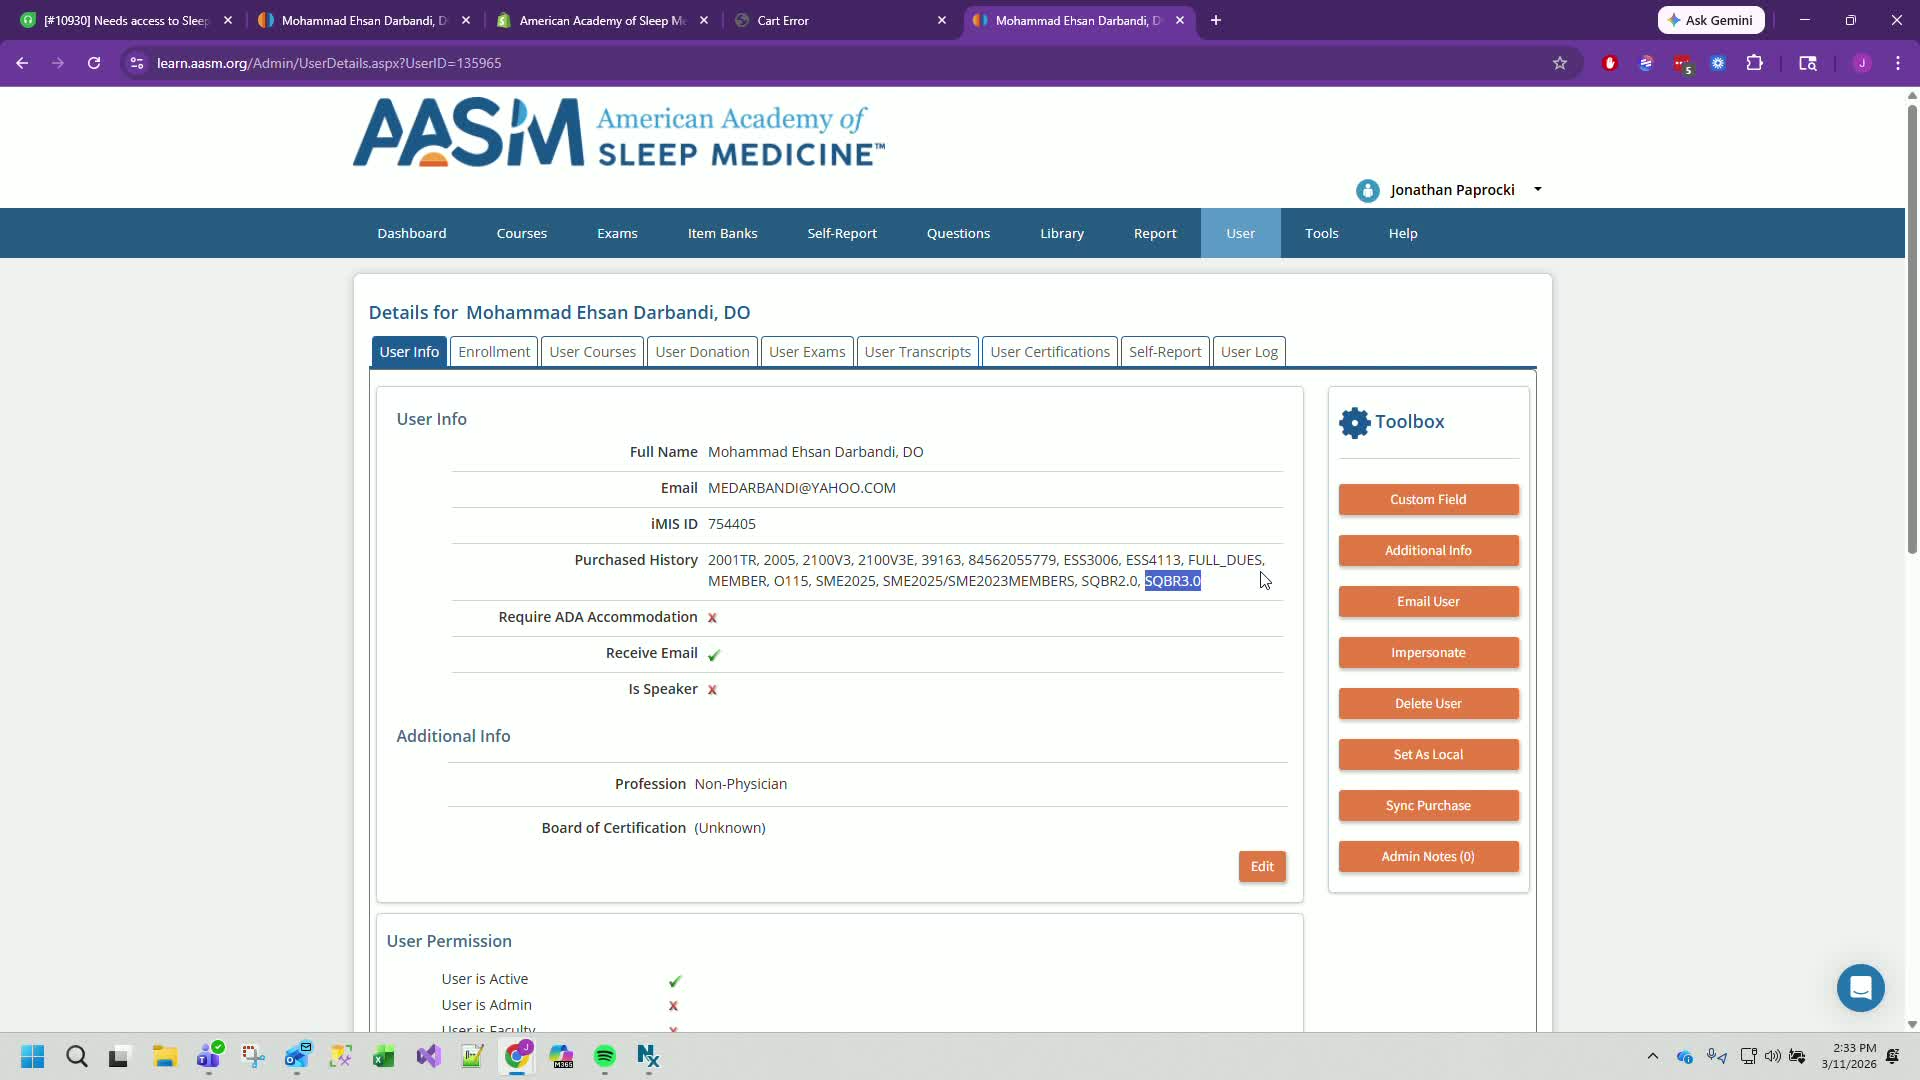Open Spotify from the taskbar
The image size is (1920, 1080).
[x=604, y=1056]
